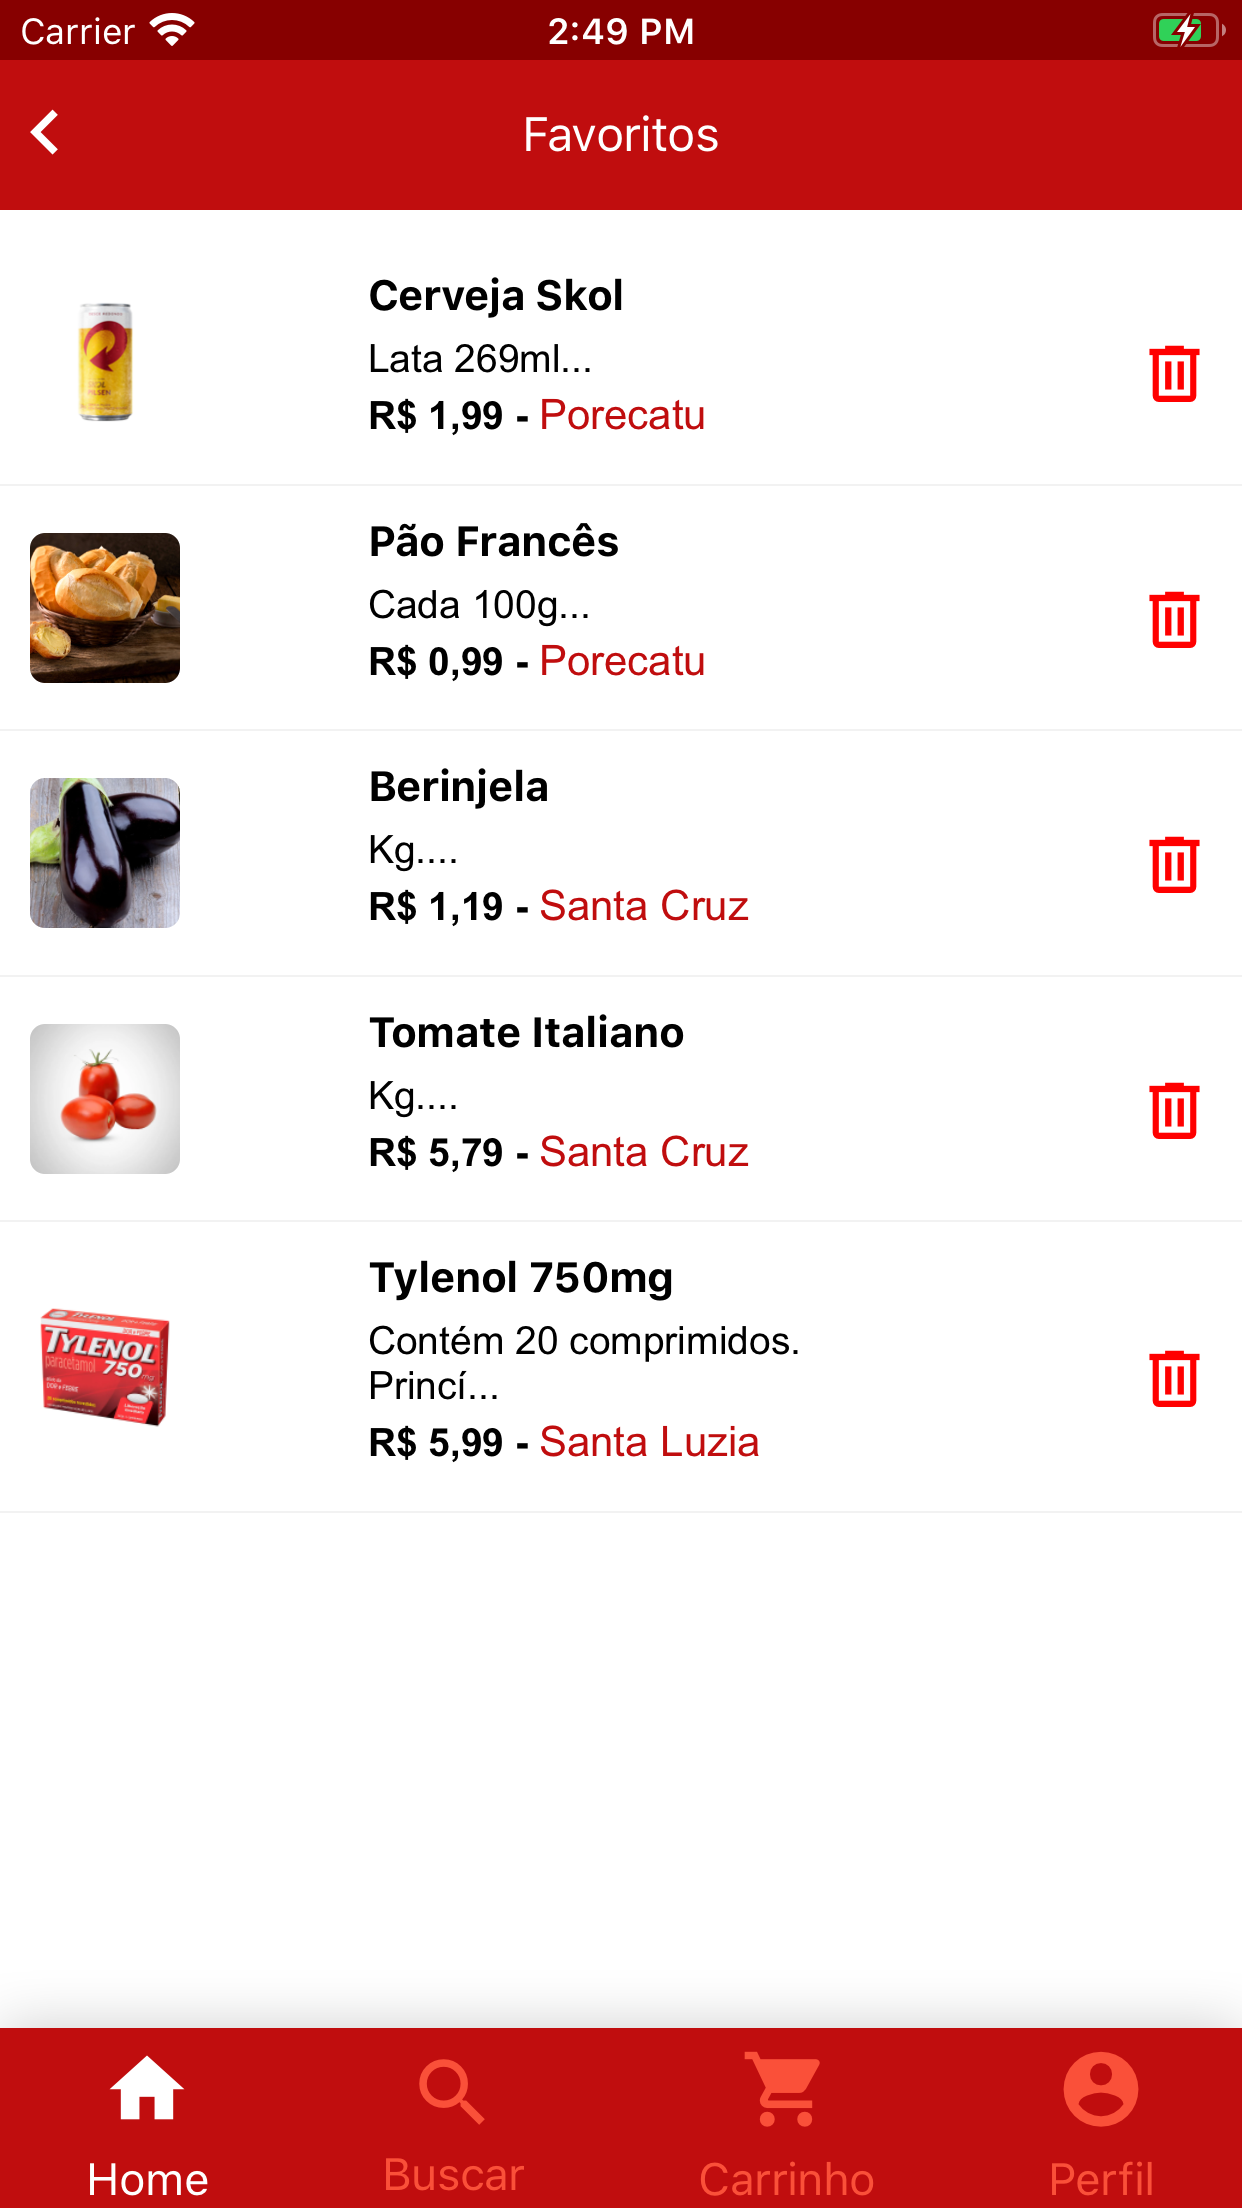Delete Tylenol 750mg from favorites

tap(1174, 1379)
